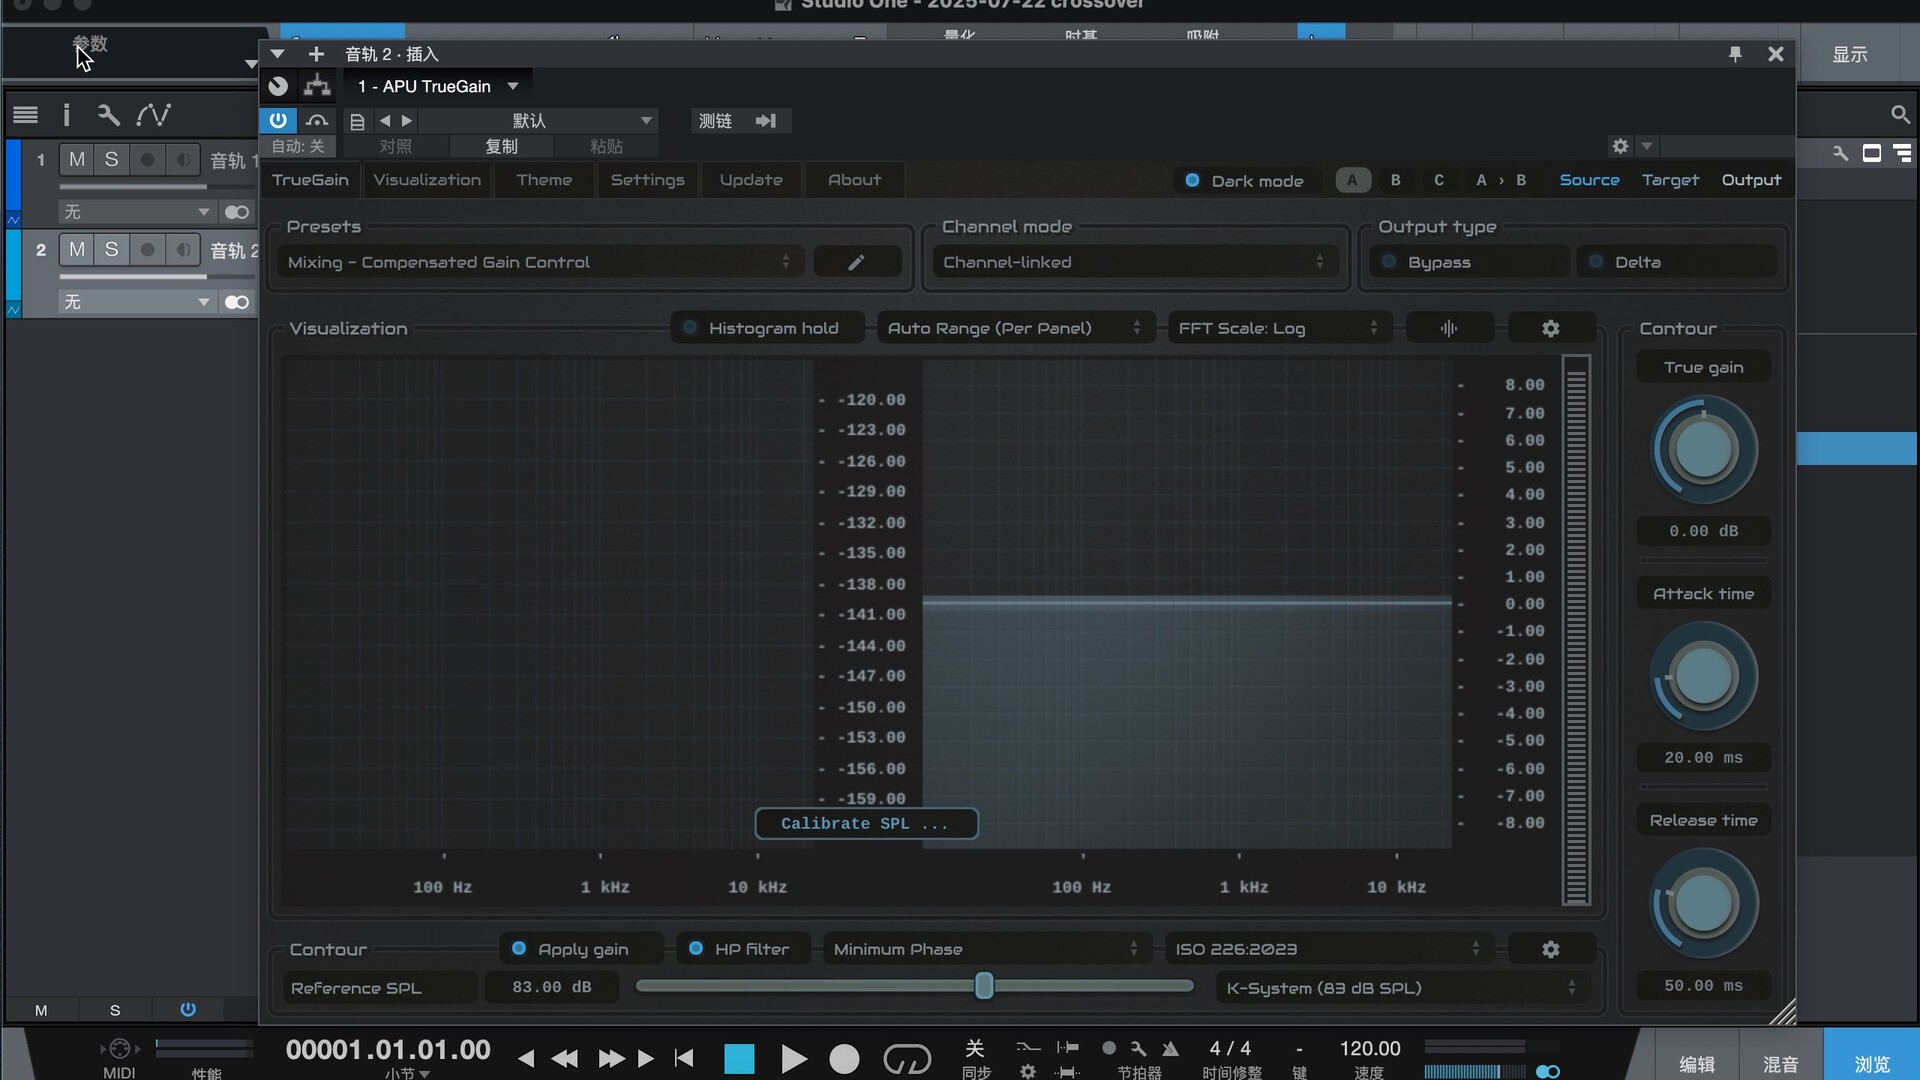Show automation with the curve icon
This screenshot has width=1920, height=1080.
[x=153, y=115]
